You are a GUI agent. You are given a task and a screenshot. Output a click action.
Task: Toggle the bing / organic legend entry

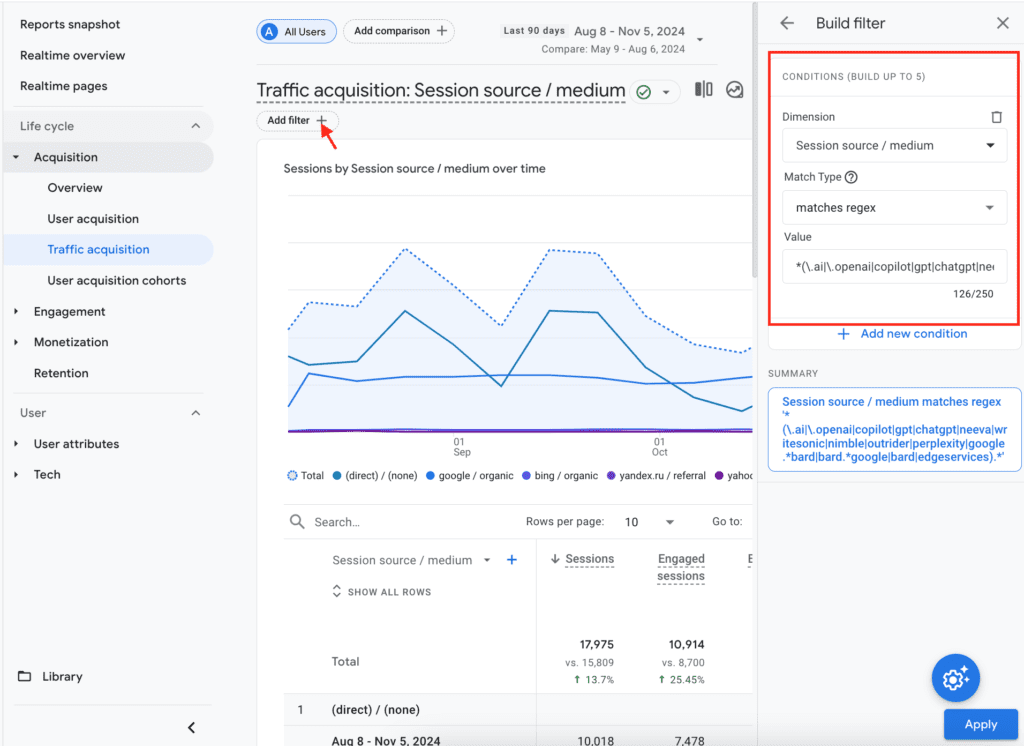[560, 476]
